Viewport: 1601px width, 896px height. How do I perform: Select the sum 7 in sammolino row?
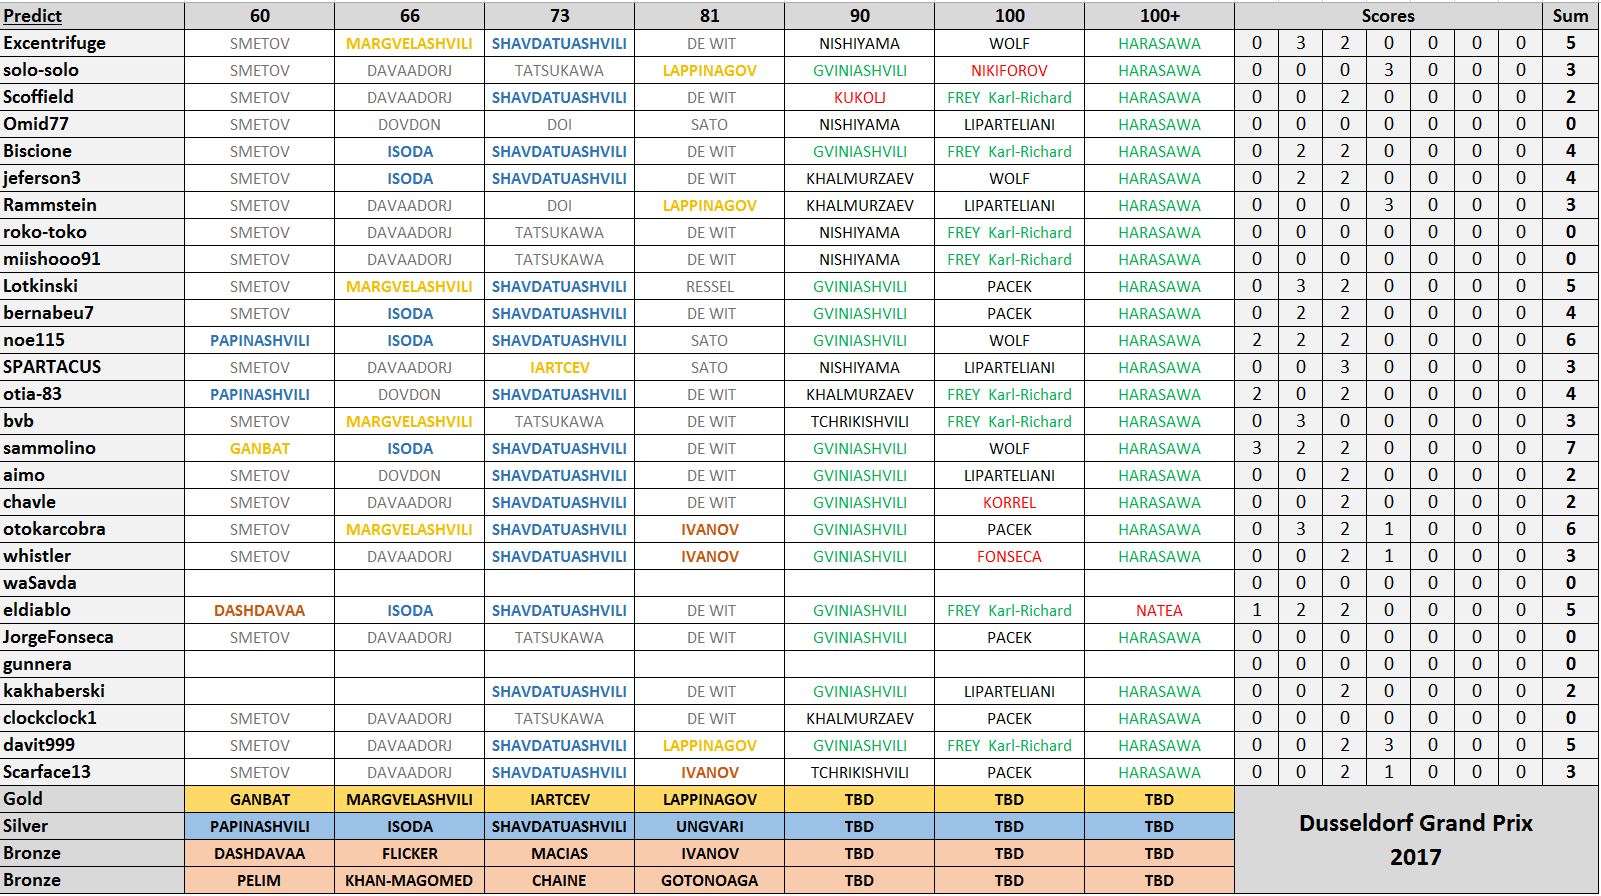point(1571,448)
